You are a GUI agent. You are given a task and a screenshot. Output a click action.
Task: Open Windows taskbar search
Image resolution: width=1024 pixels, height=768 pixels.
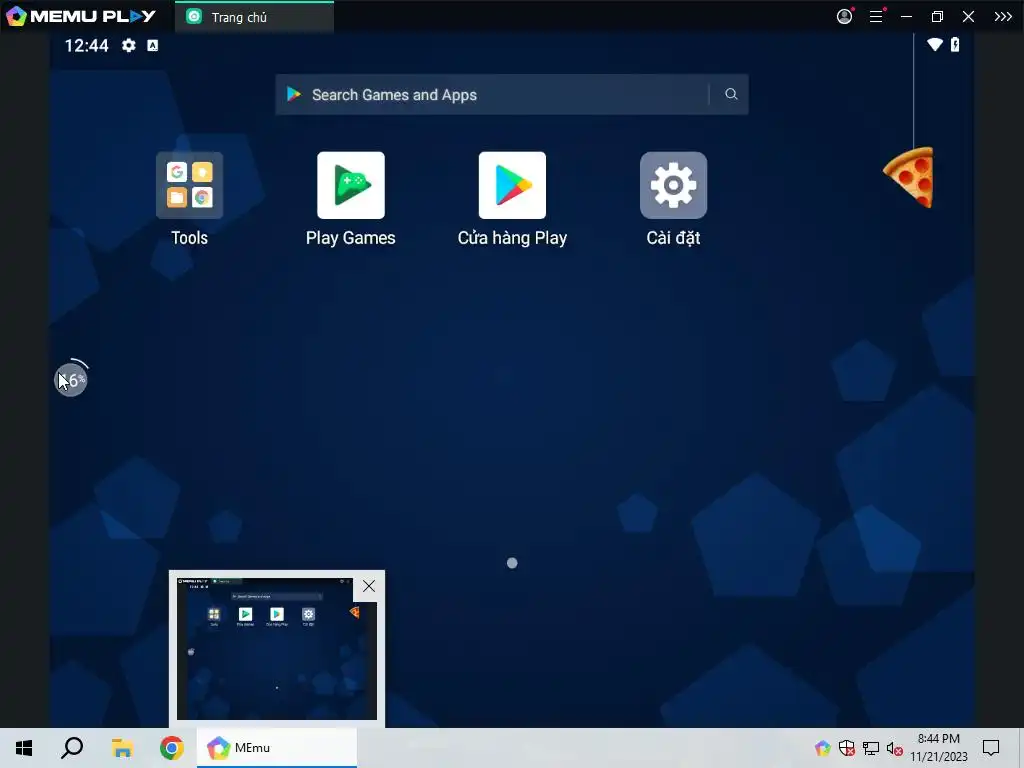[x=72, y=748]
